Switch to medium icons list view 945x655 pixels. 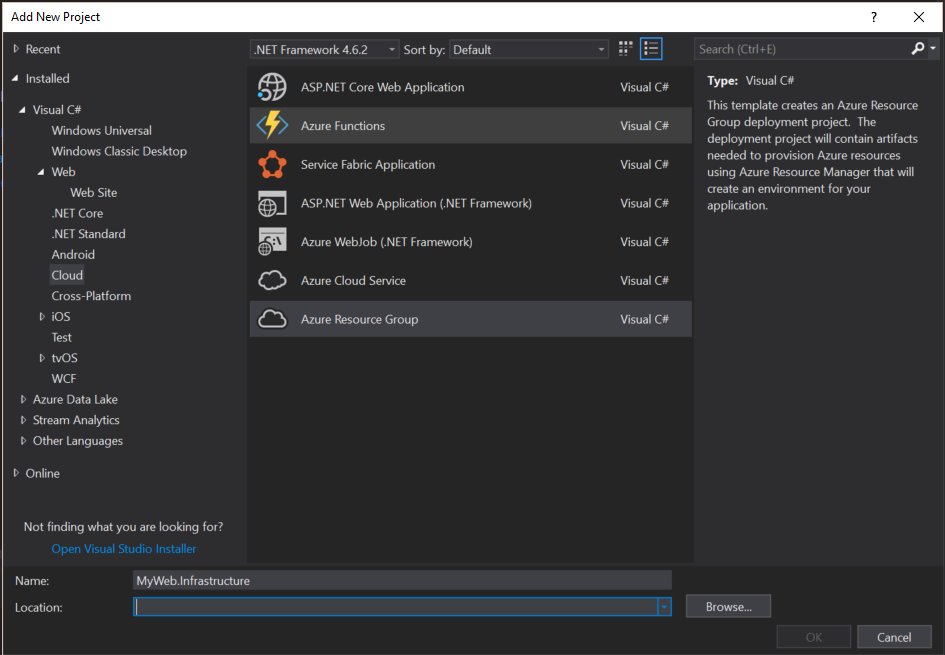pyautogui.click(x=651, y=49)
